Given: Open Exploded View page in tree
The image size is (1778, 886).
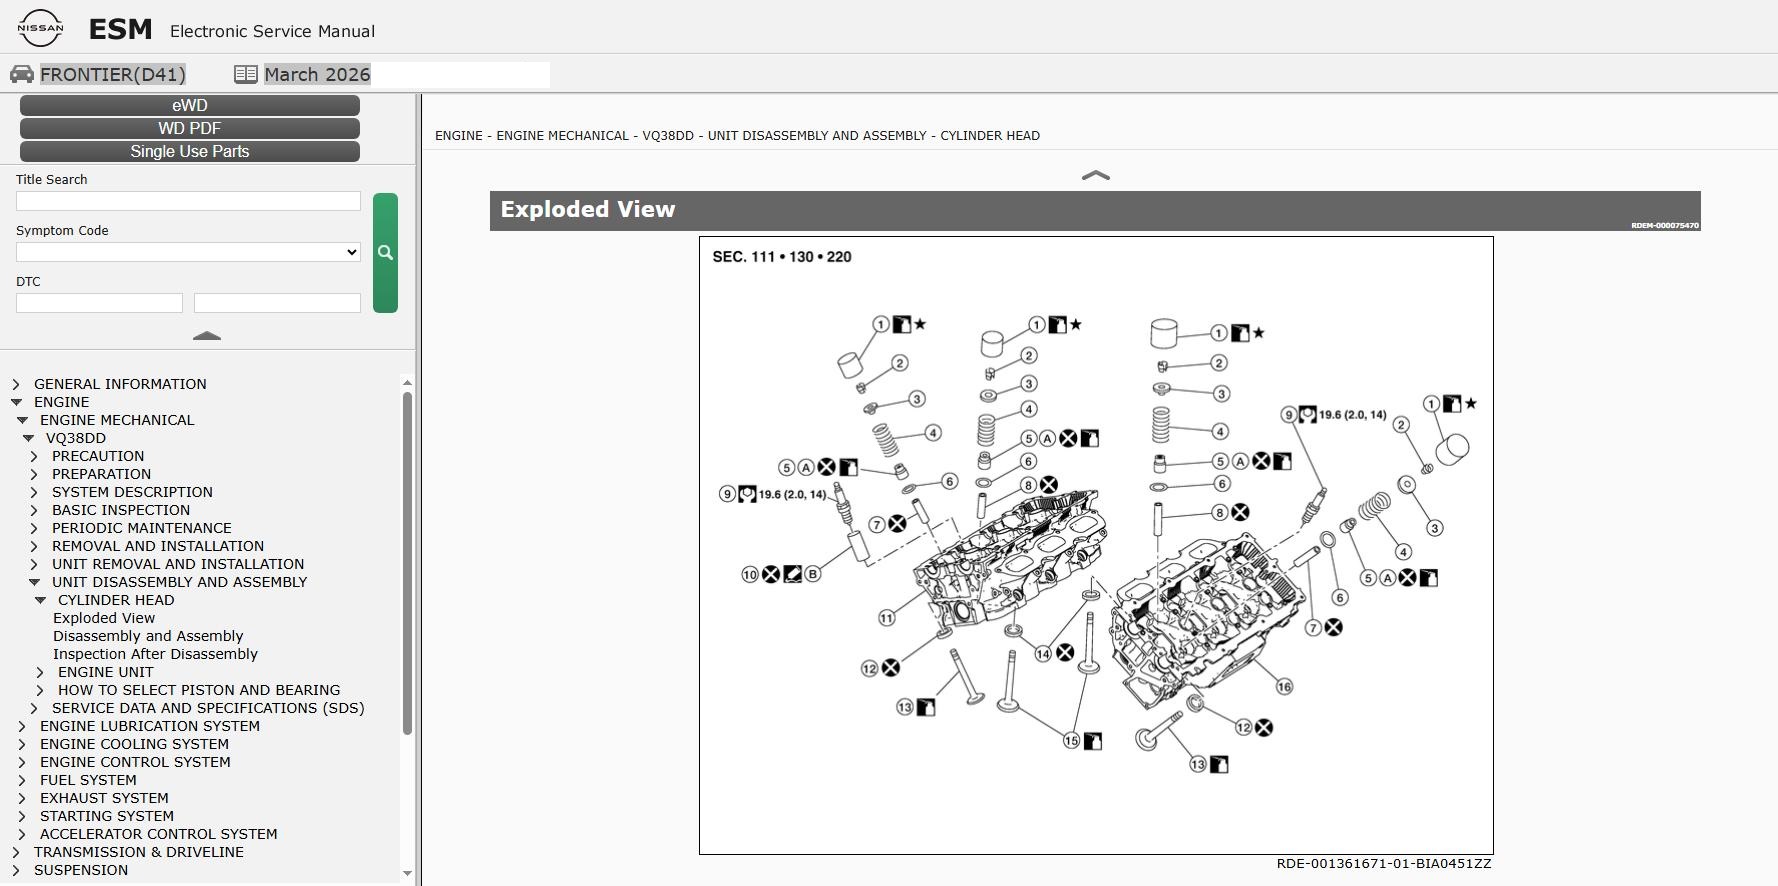Looking at the screenshot, I should point(104,618).
